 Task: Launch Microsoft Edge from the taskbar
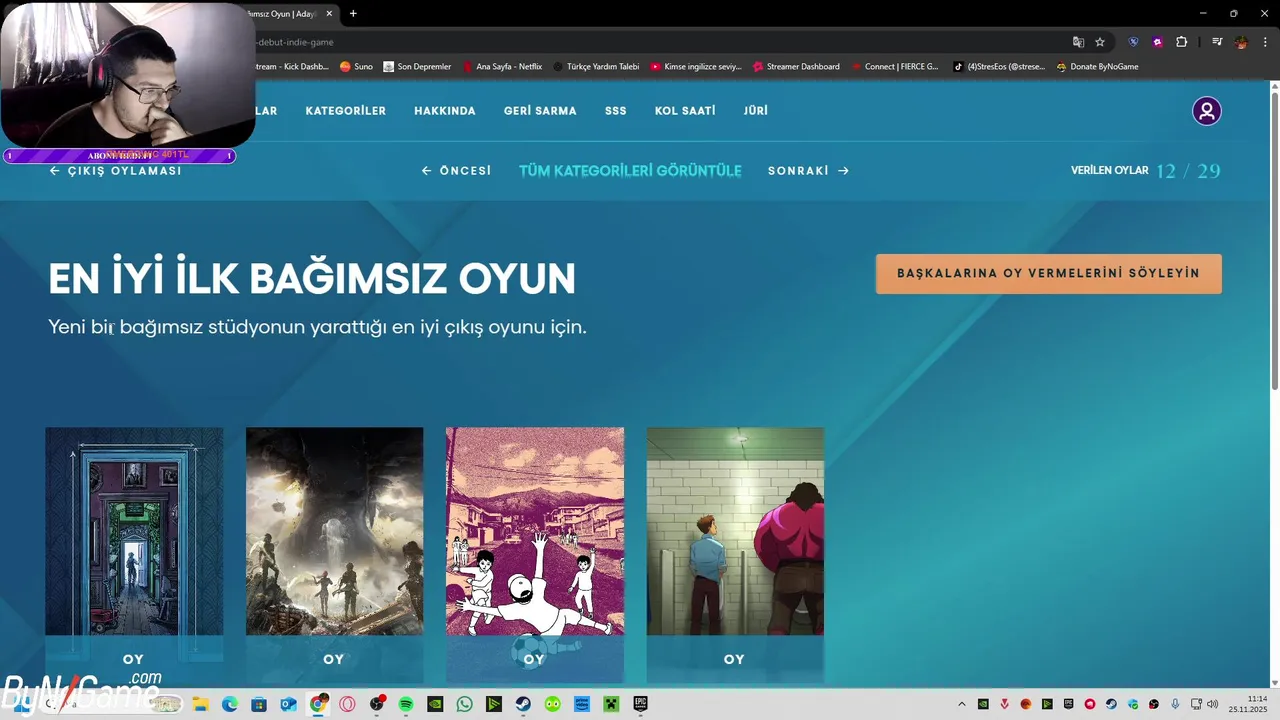229,704
